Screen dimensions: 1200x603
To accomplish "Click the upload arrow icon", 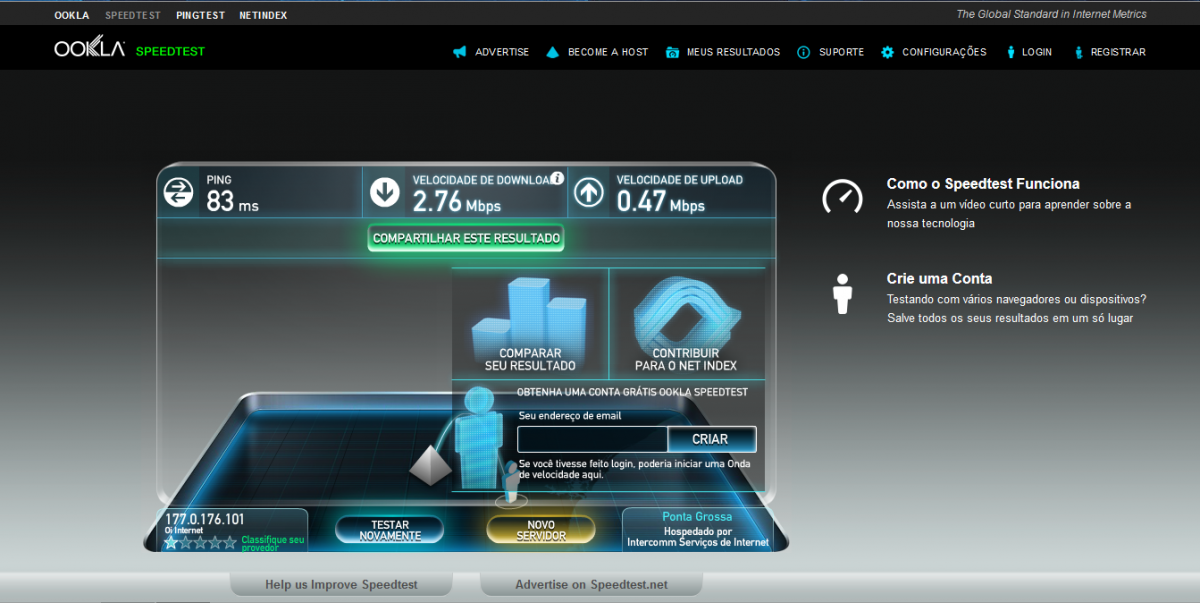I will 589,192.
